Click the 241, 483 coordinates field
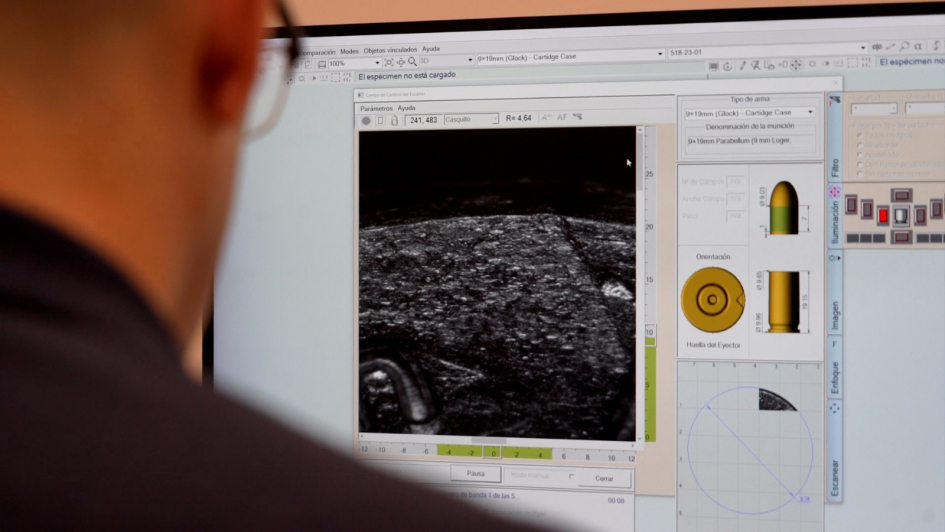The height and width of the screenshot is (532, 945). 423,120
